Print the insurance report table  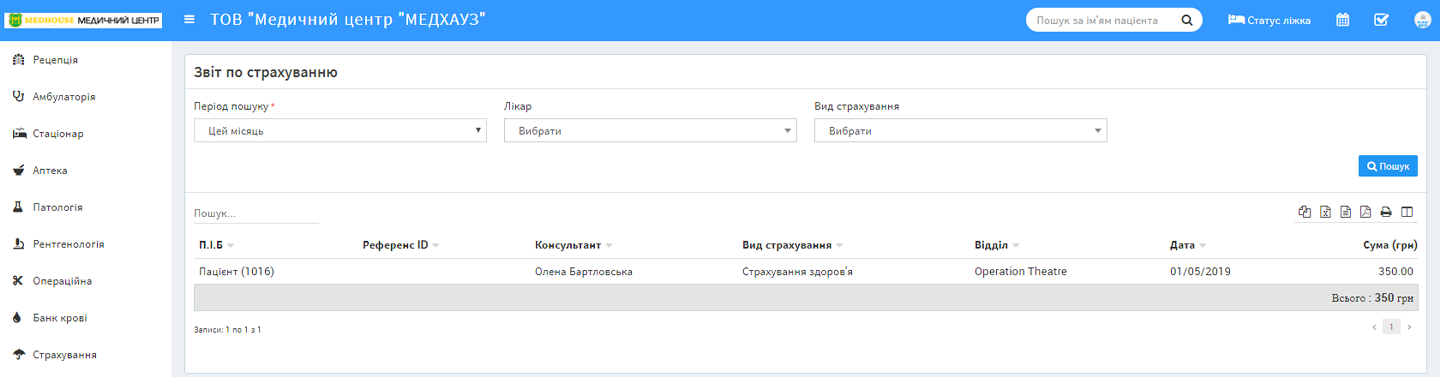tap(1386, 212)
